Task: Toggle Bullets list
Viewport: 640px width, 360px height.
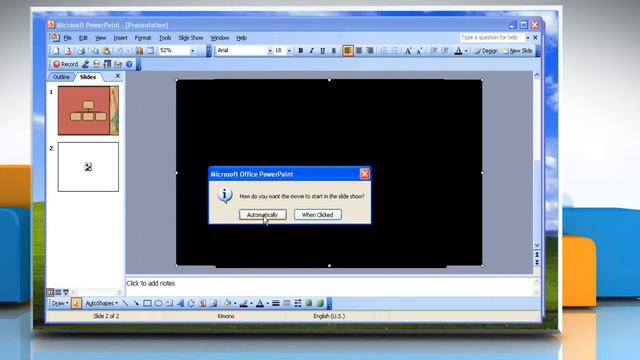Action: [395, 51]
